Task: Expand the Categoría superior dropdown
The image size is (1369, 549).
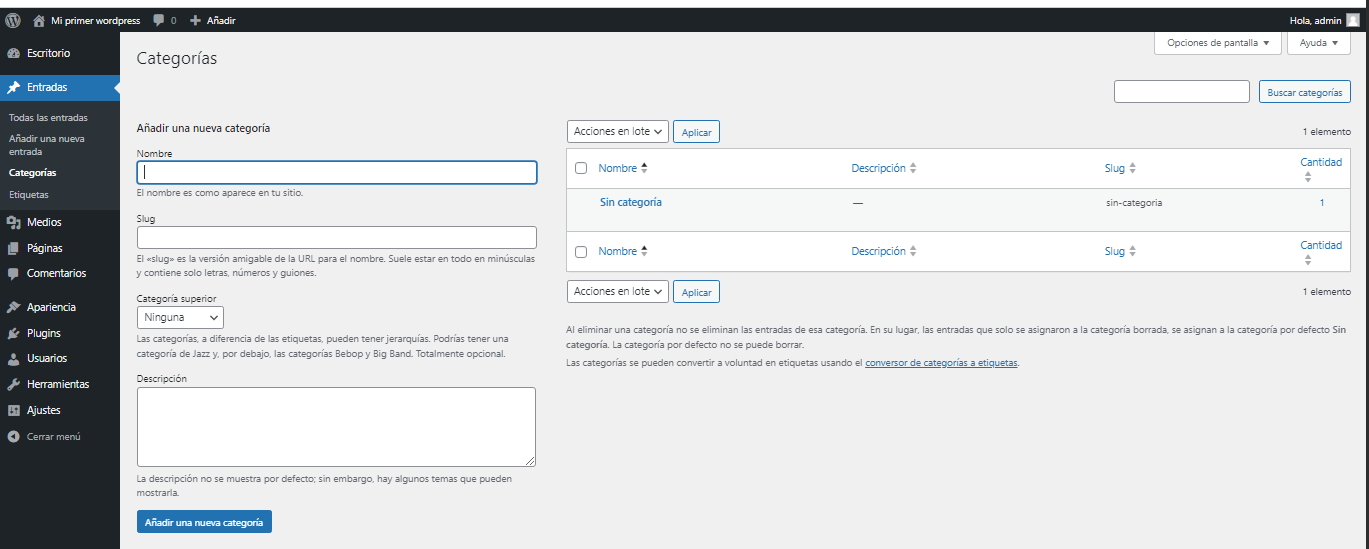Action: 180,317
